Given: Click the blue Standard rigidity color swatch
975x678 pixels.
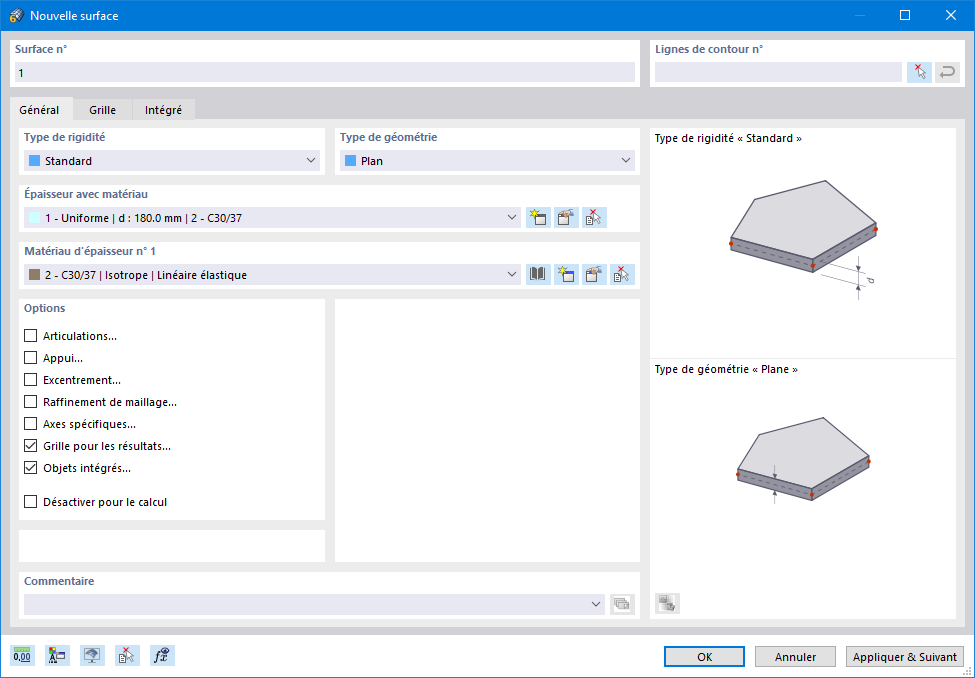Looking at the screenshot, I should 35,160.
